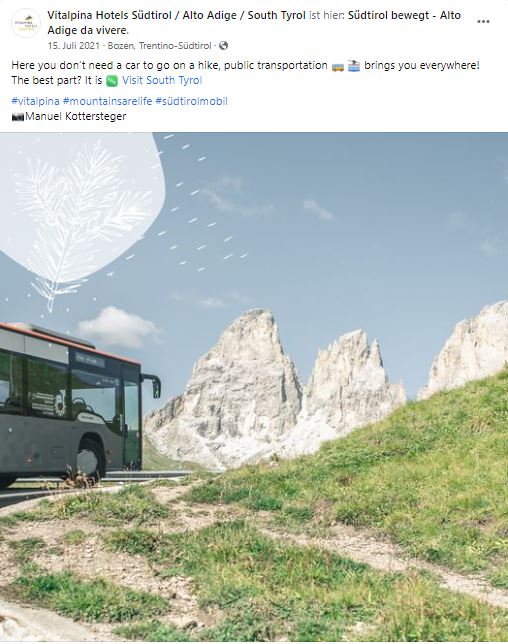The image size is (508, 644).
Task: Open the three-dot post options menu
Action: pos(483,22)
